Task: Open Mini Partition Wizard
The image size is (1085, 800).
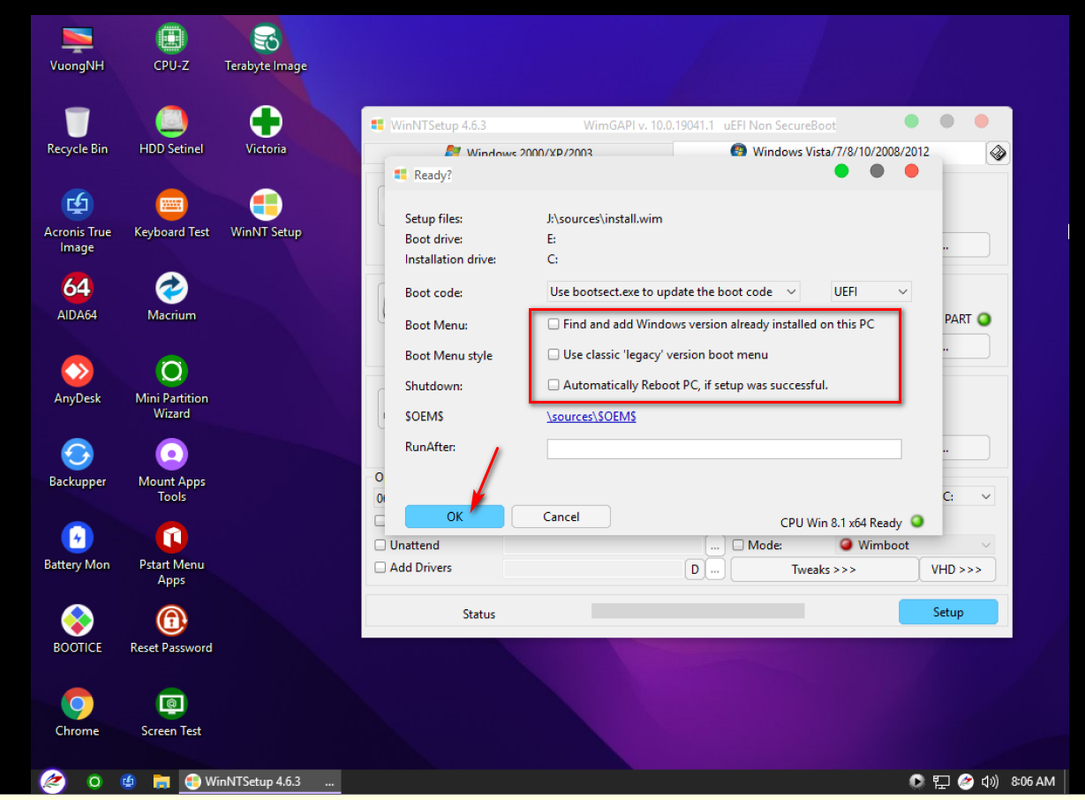Action: (x=171, y=387)
